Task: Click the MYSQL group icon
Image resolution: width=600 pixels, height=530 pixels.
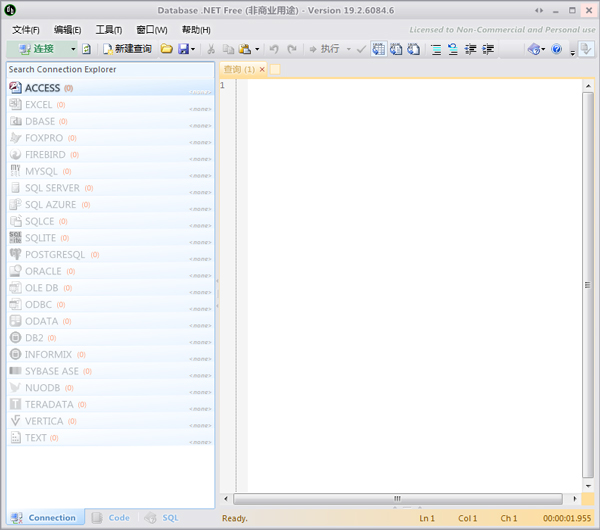Action: [15, 171]
